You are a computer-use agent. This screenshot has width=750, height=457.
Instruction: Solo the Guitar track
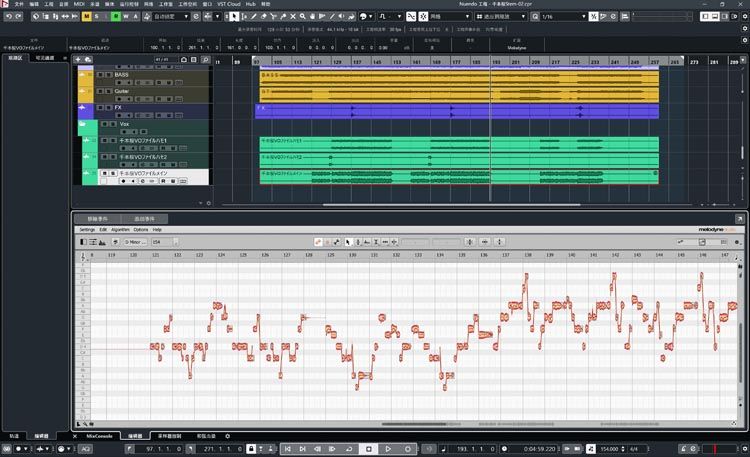[x=109, y=91]
